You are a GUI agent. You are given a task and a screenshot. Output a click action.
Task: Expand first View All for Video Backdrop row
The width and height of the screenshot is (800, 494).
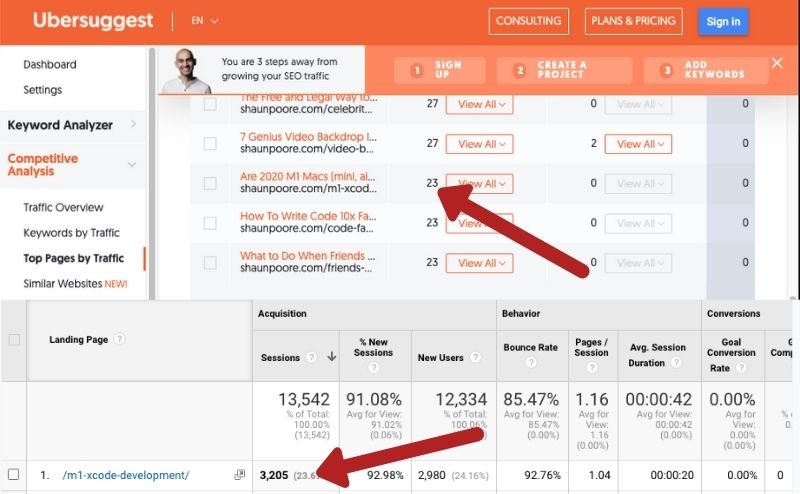pos(480,144)
